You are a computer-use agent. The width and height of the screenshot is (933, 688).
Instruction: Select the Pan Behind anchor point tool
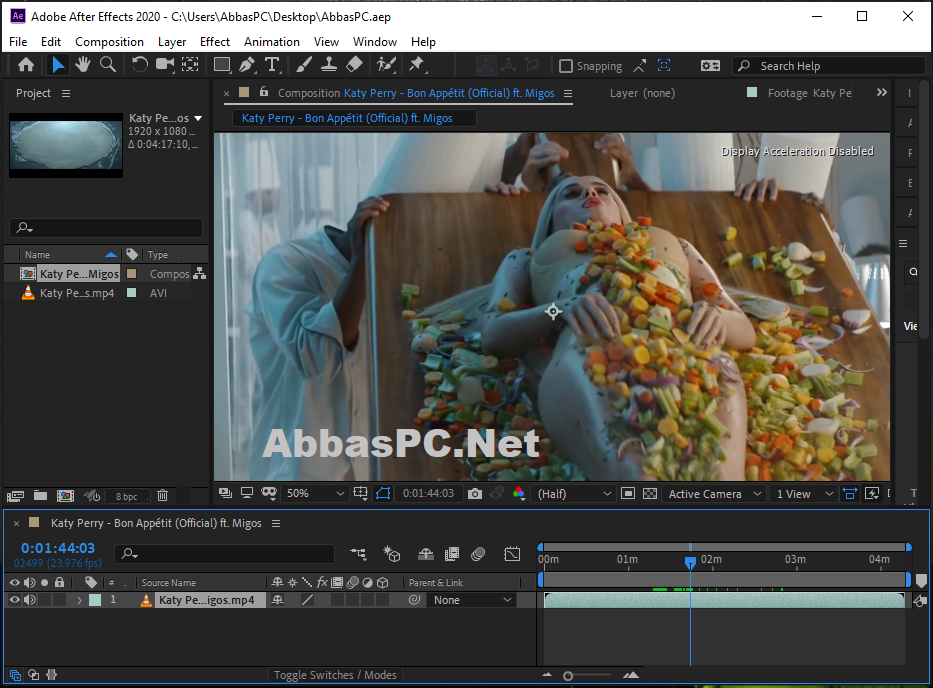coord(190,65)
